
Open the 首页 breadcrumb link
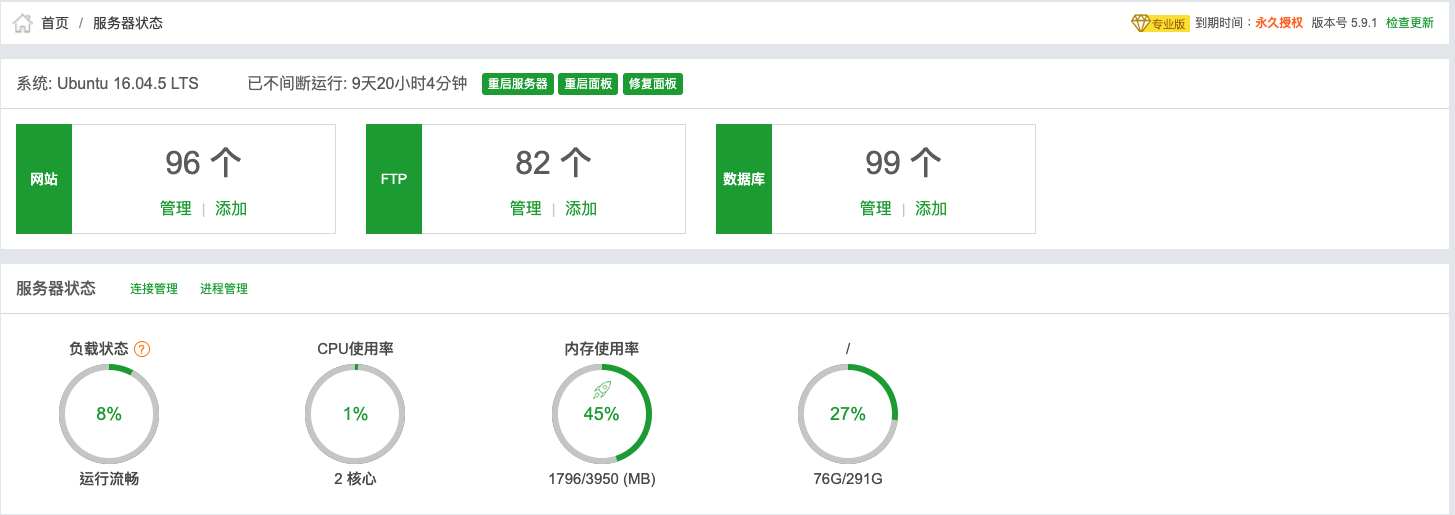(55, 23)
